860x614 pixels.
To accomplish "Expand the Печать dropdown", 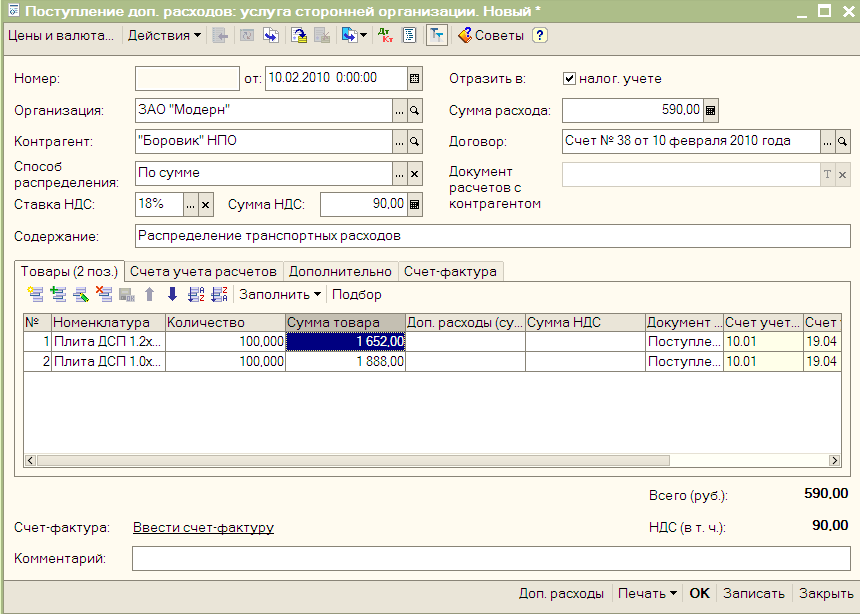I will 647,593.
